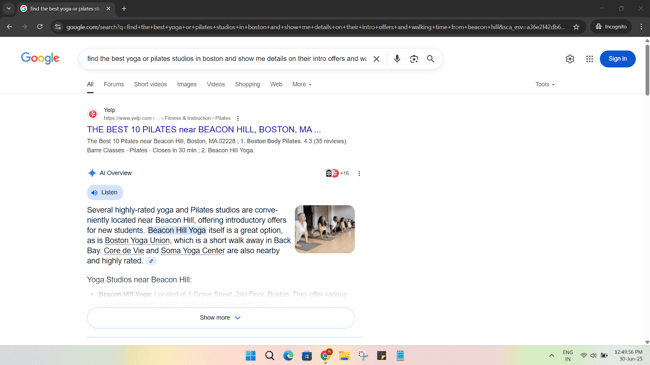Click the Yelp site favicon
The image size is (650, 365).
click(93, 114)
